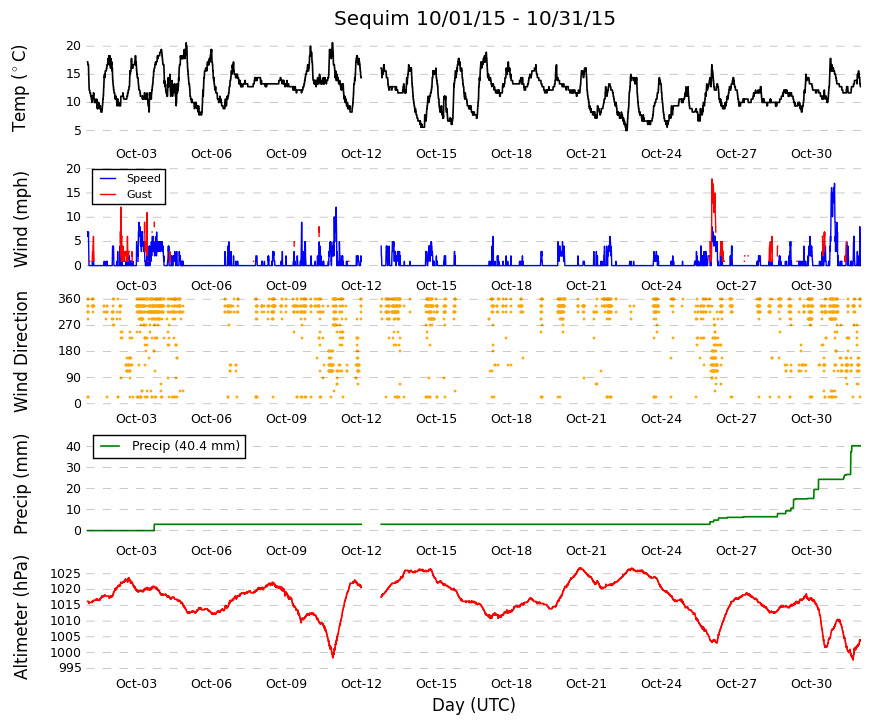
Task: Click the Temp (°C) axis label
Action: click(19, 88)
